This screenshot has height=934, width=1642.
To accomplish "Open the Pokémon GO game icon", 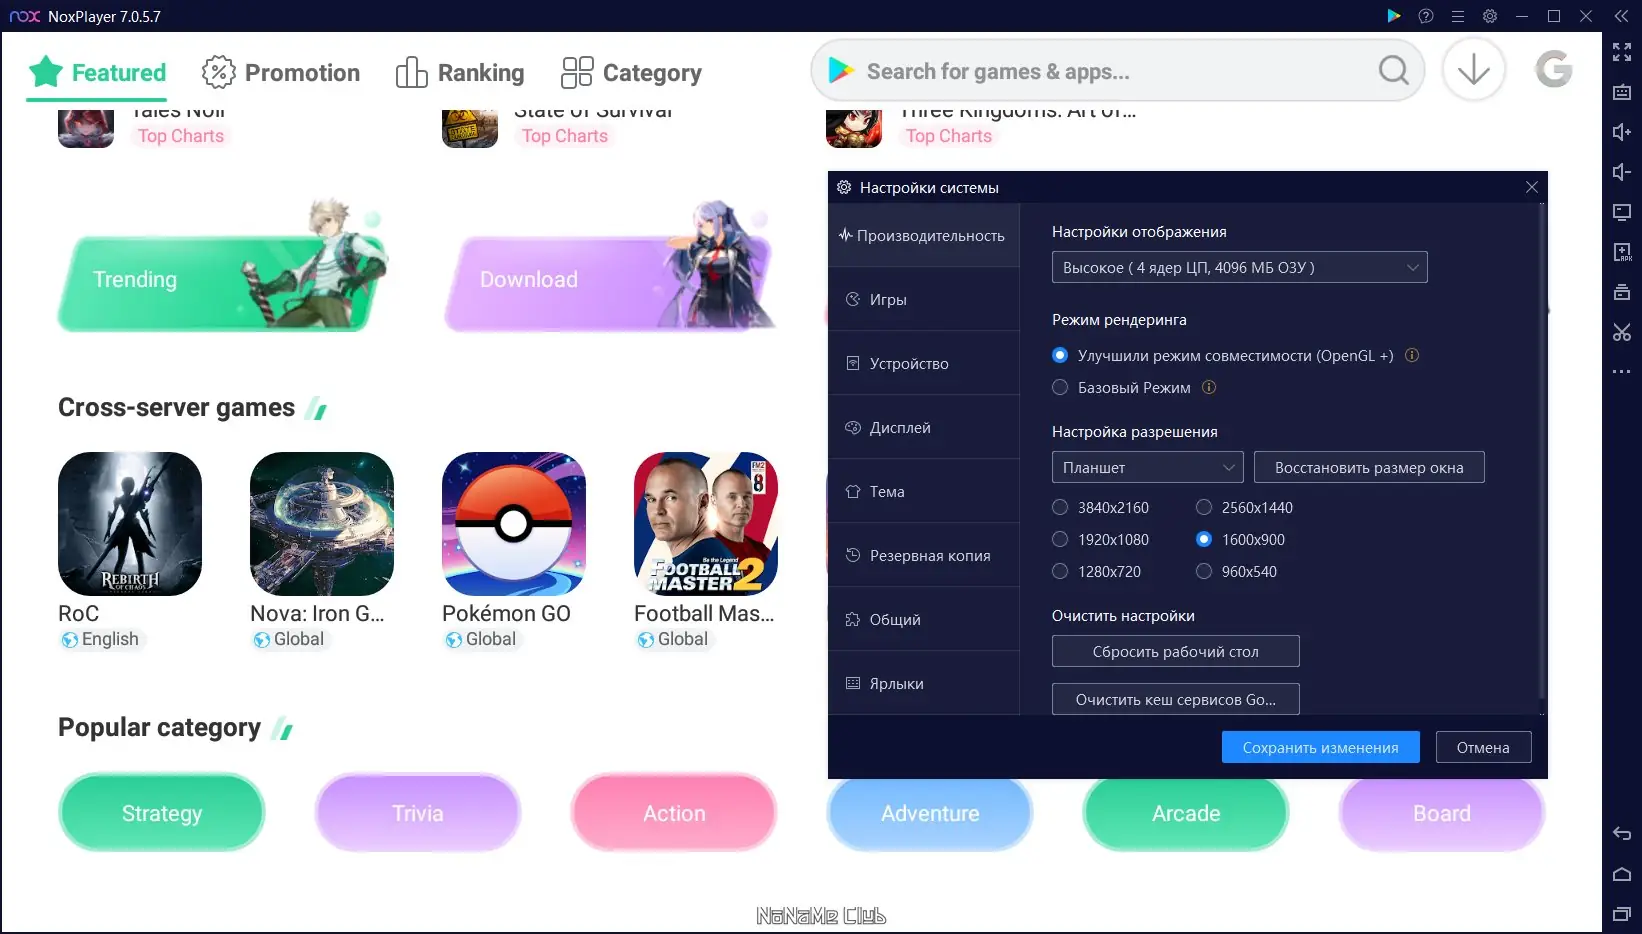I will (x=514, y=524).
